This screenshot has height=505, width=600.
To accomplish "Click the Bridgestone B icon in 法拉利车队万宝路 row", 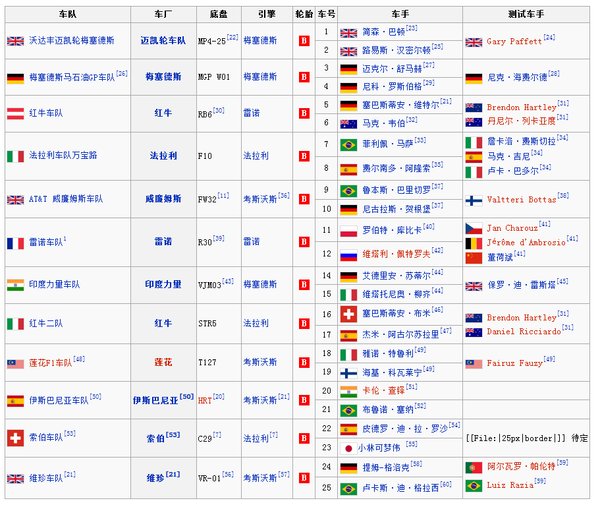I will click(x=304, y=156).
